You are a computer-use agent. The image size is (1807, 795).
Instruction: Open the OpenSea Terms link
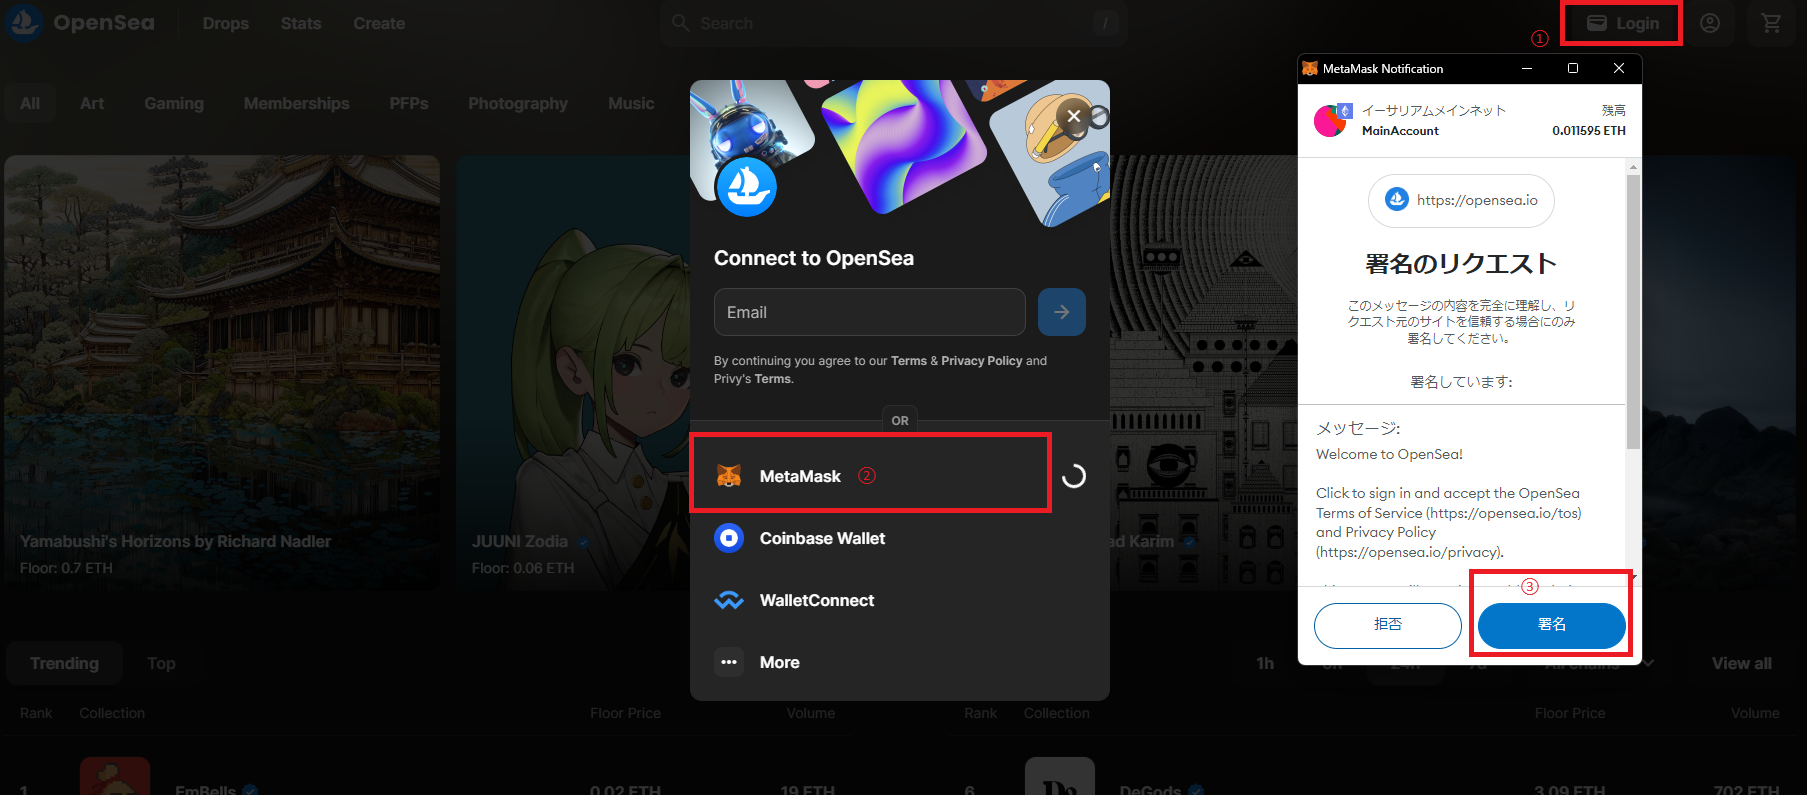pyautogui.click(x=909, y=361)
